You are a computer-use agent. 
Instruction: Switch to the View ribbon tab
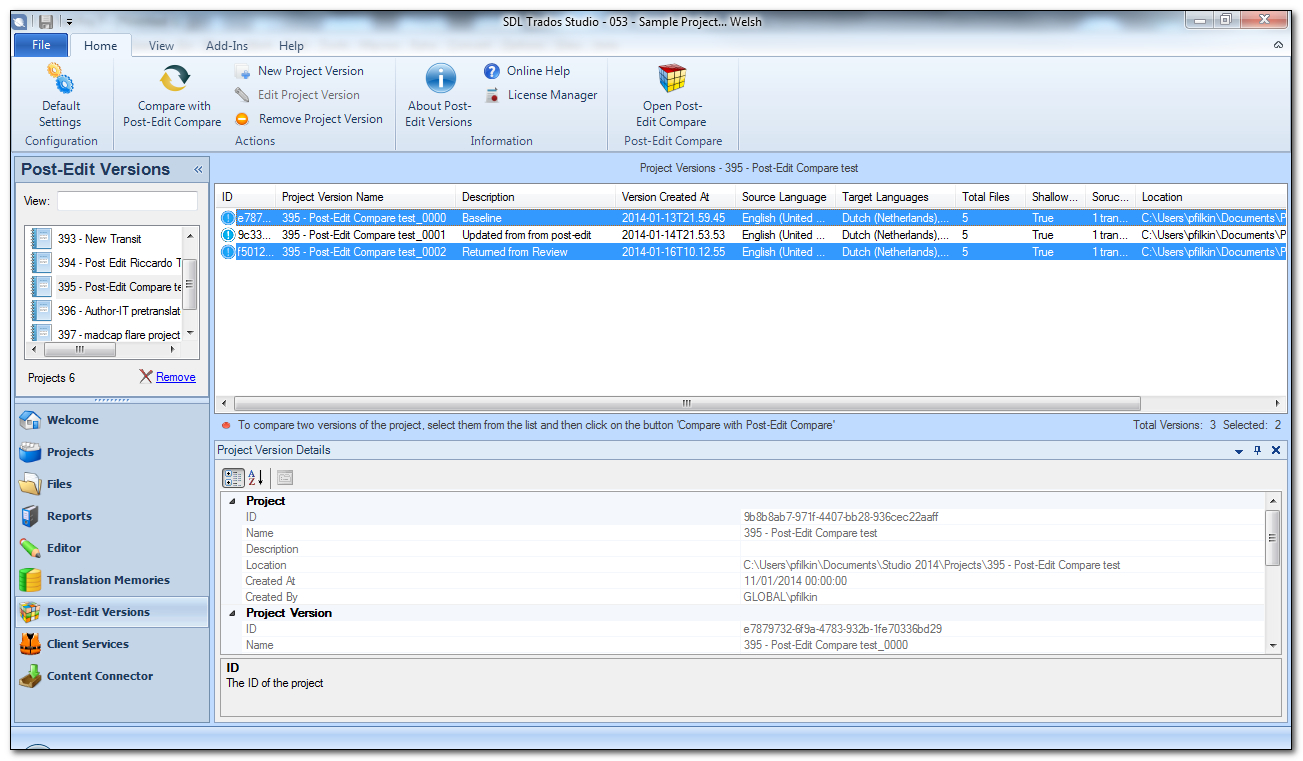tap(161, 46)
